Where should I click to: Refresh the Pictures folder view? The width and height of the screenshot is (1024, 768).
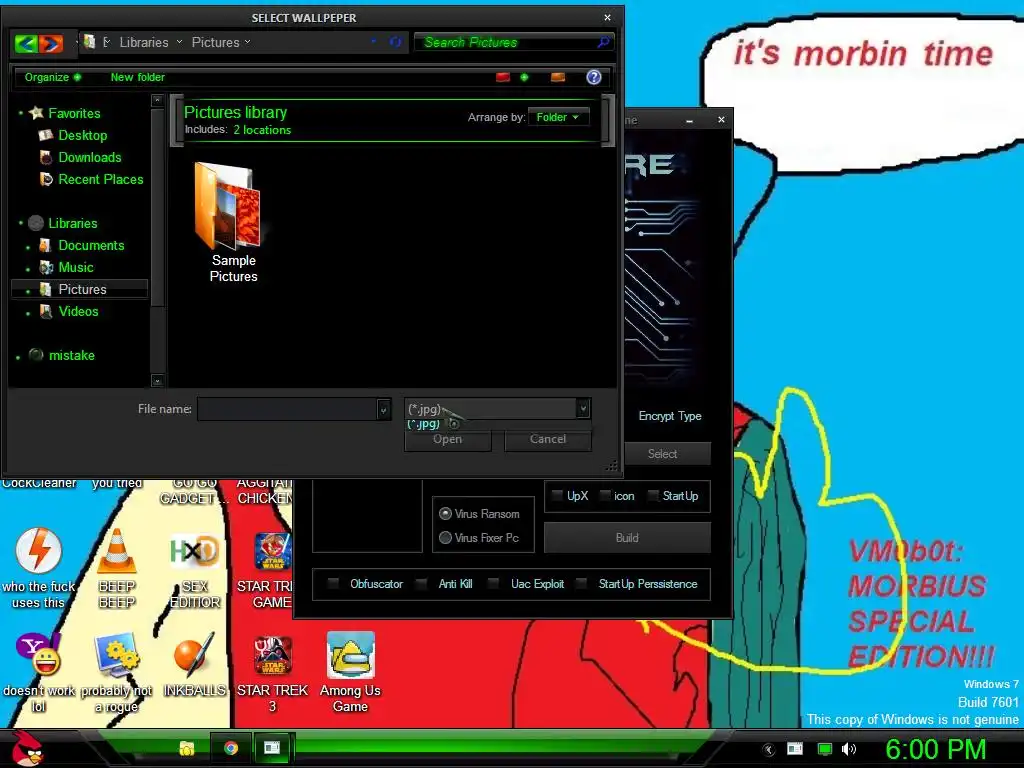tap(395, 42)
